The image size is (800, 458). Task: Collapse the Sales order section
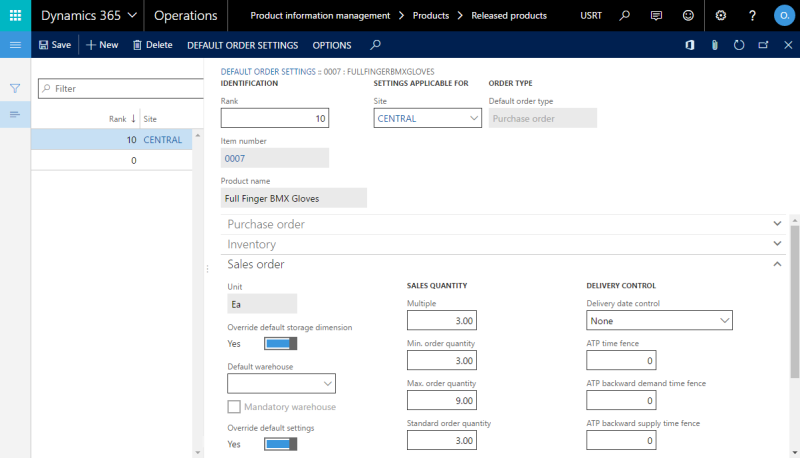pos(503,264)
